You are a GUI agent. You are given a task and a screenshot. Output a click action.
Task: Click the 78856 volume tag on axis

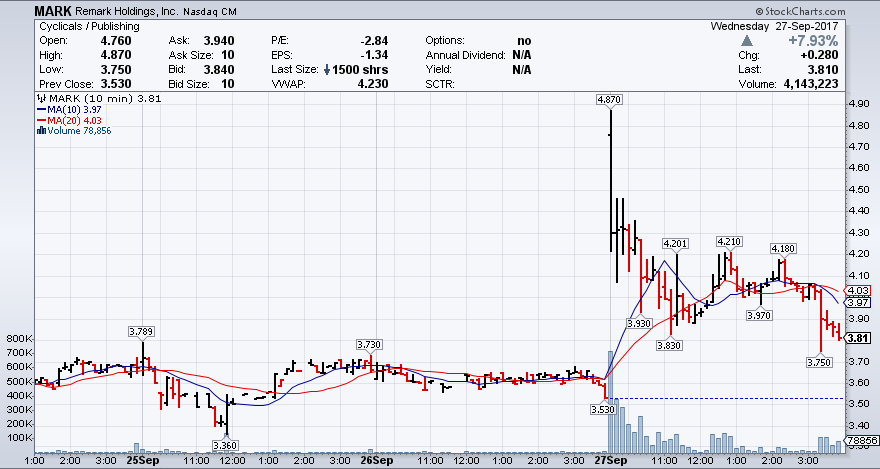point(861,440)
